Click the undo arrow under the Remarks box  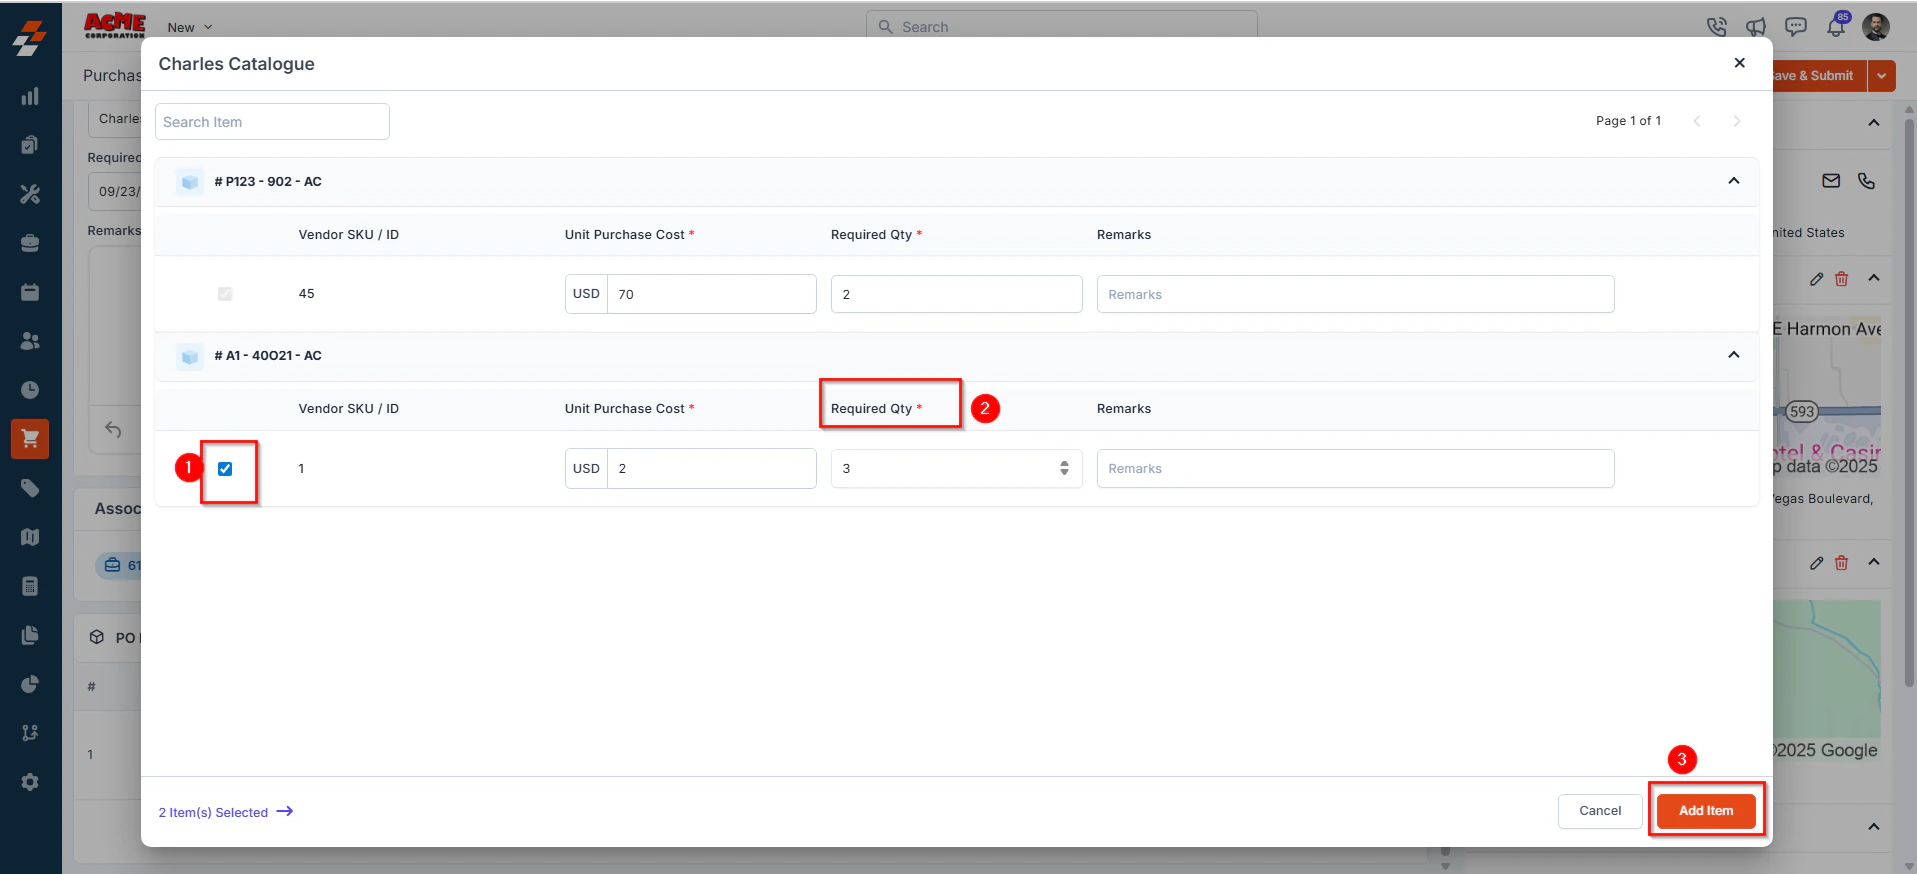113,430
